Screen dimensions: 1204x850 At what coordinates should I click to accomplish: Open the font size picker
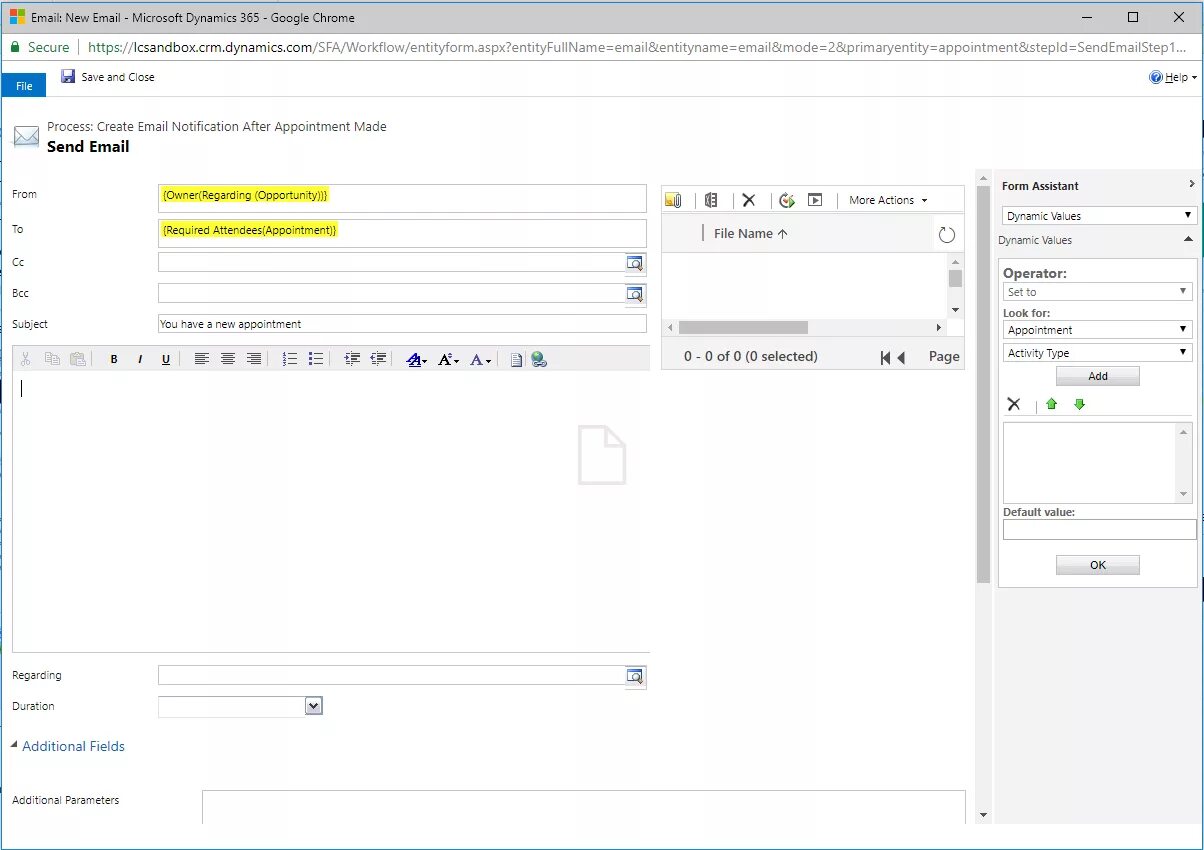[x=449, y=360]
